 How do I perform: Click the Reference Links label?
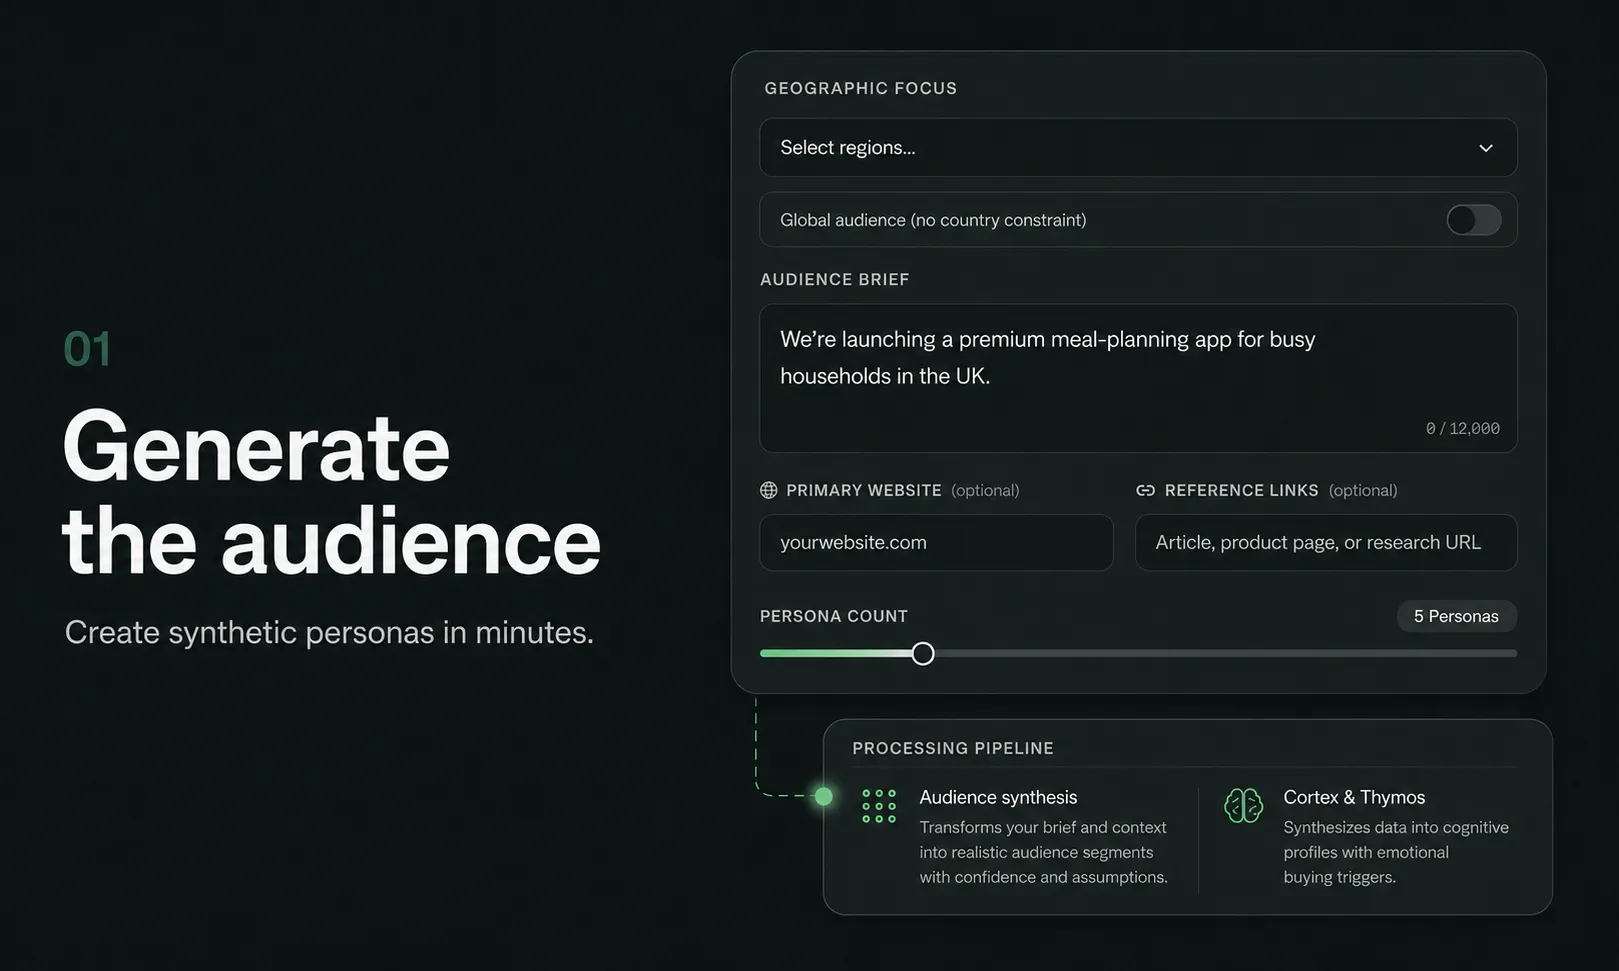coord(1242,490)
